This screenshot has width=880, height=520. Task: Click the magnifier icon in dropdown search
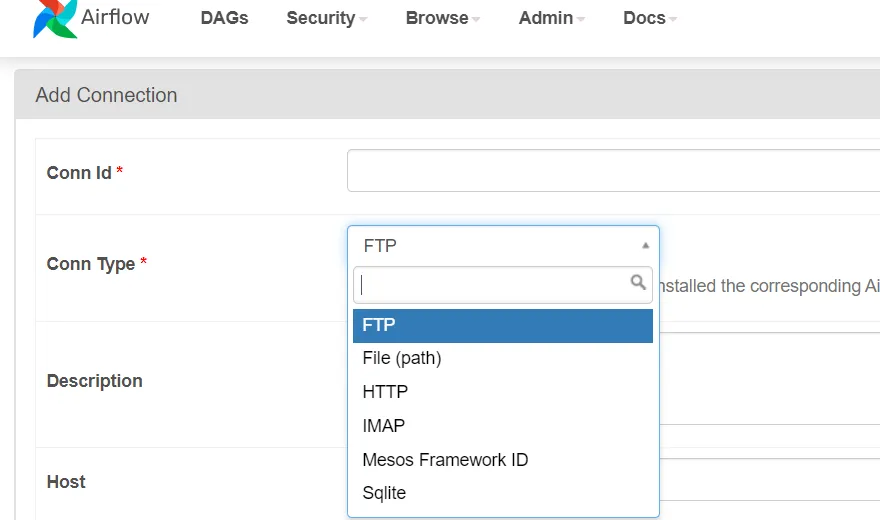pos(638,284)
